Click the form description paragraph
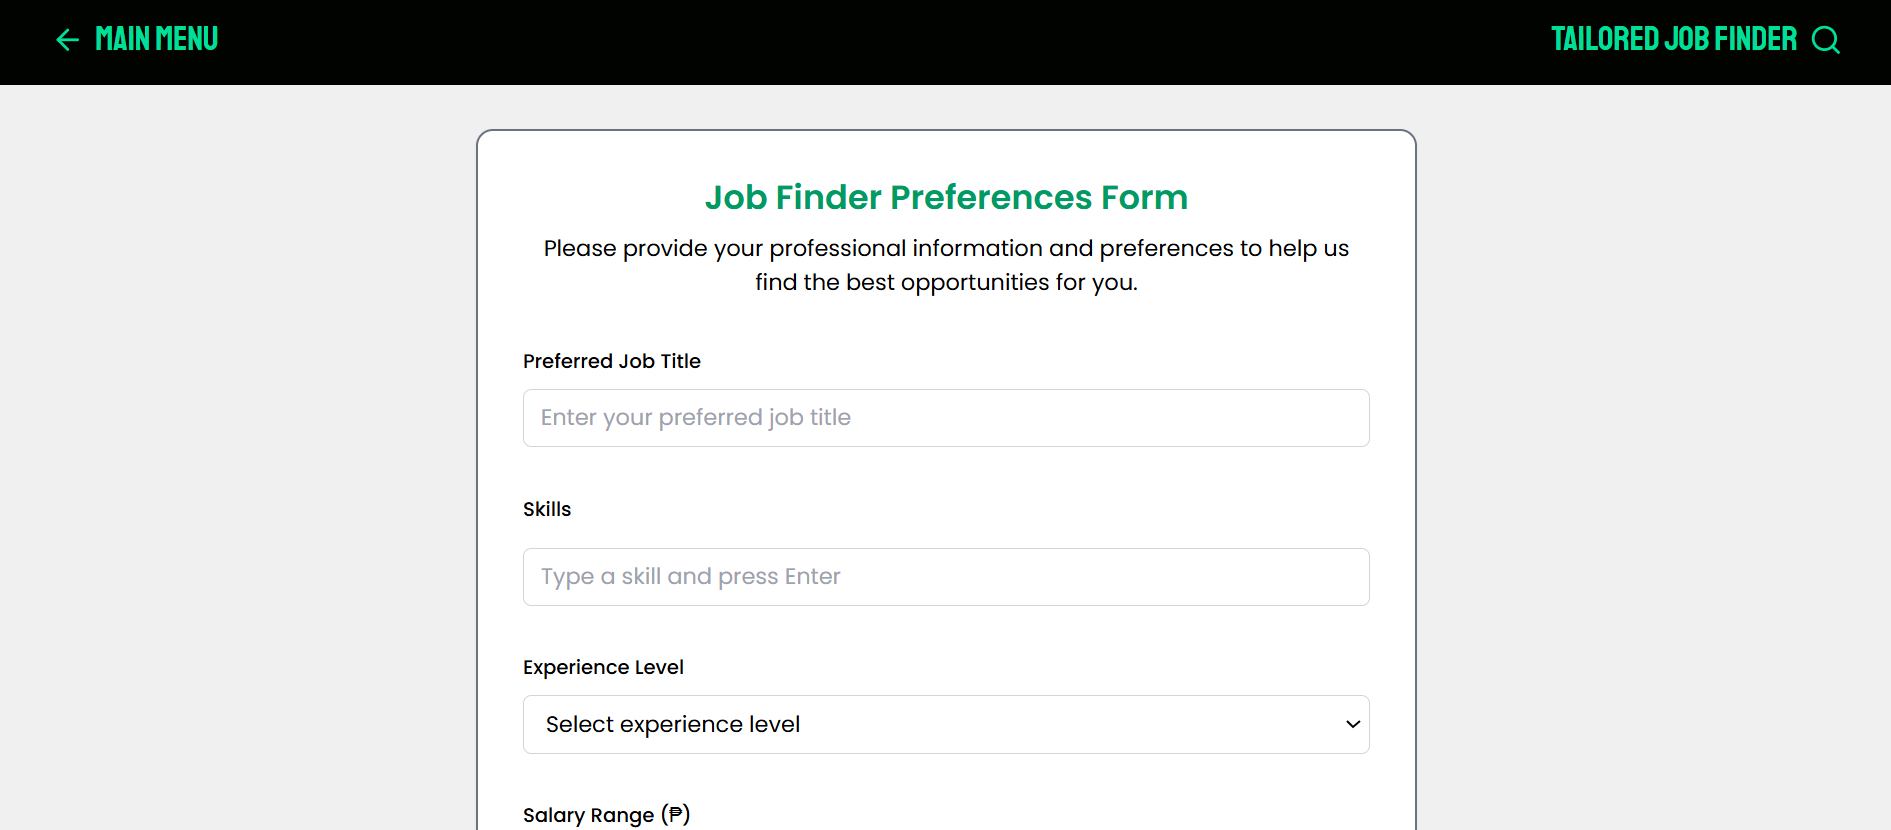1891x830 pixels. click(946, 265)
